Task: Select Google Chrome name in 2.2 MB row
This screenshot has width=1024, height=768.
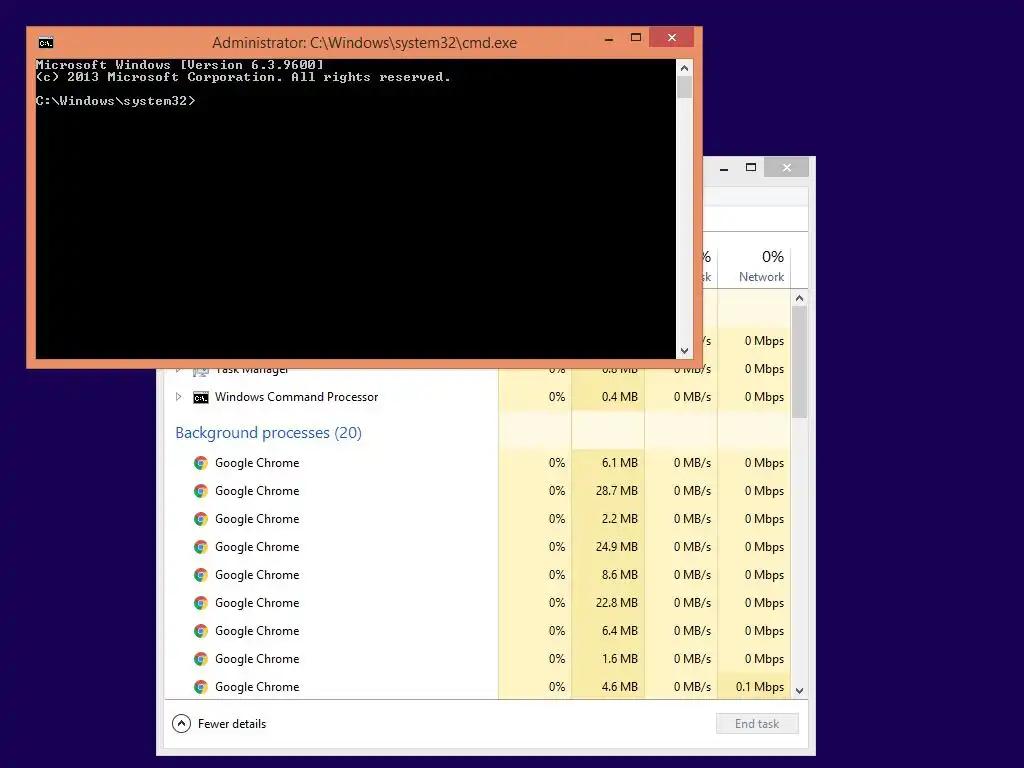Action: point(257,519)
